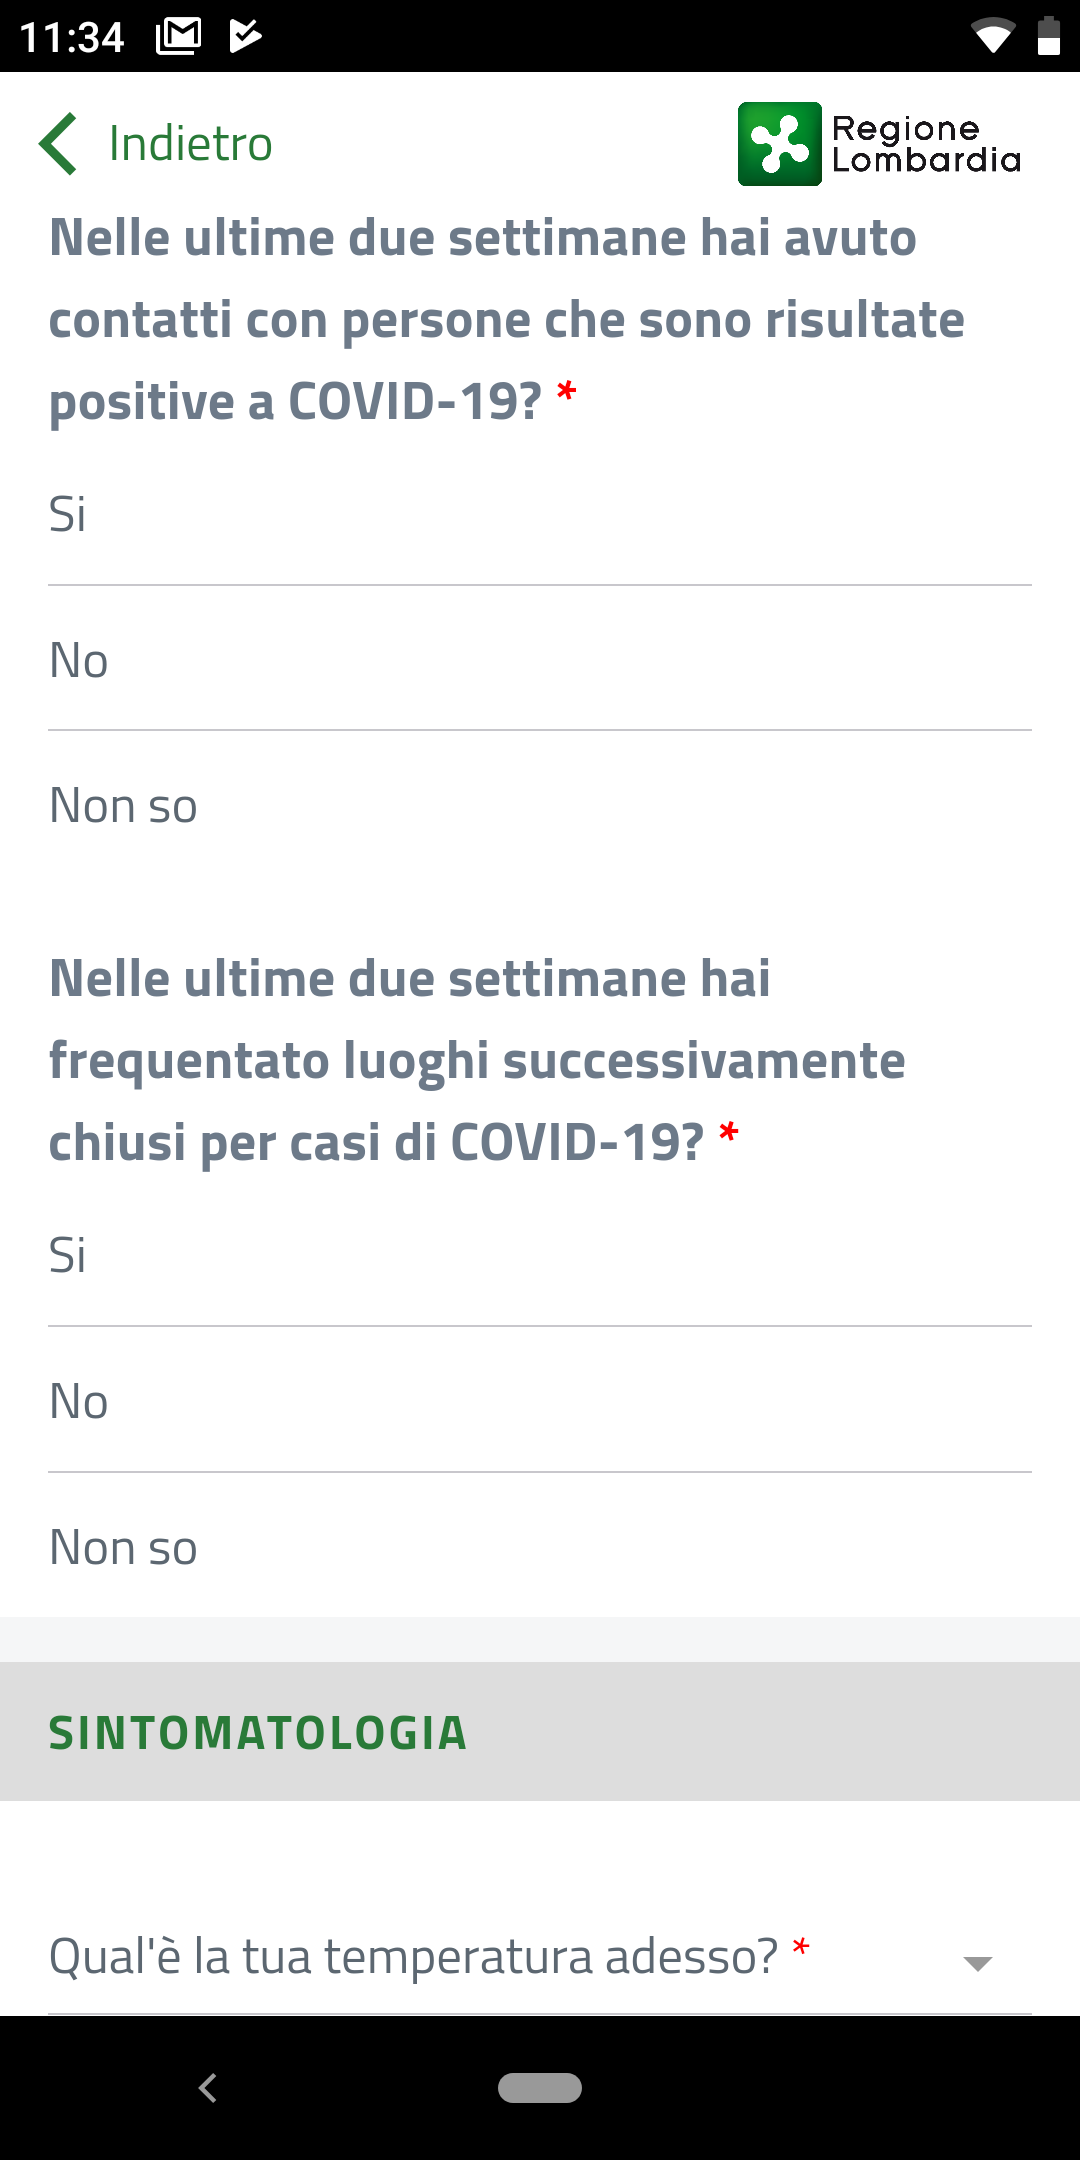This screenshot has height=2160, width=1080.
Task: Select No for COVID-19 positive contacts
Action: click(x=540, y=660)
